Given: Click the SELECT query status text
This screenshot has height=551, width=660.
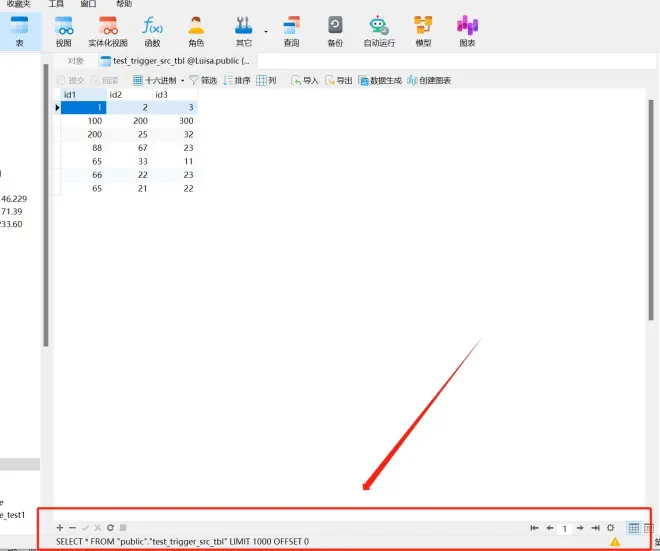Looking at the screenshot, I should coord(182,542).
